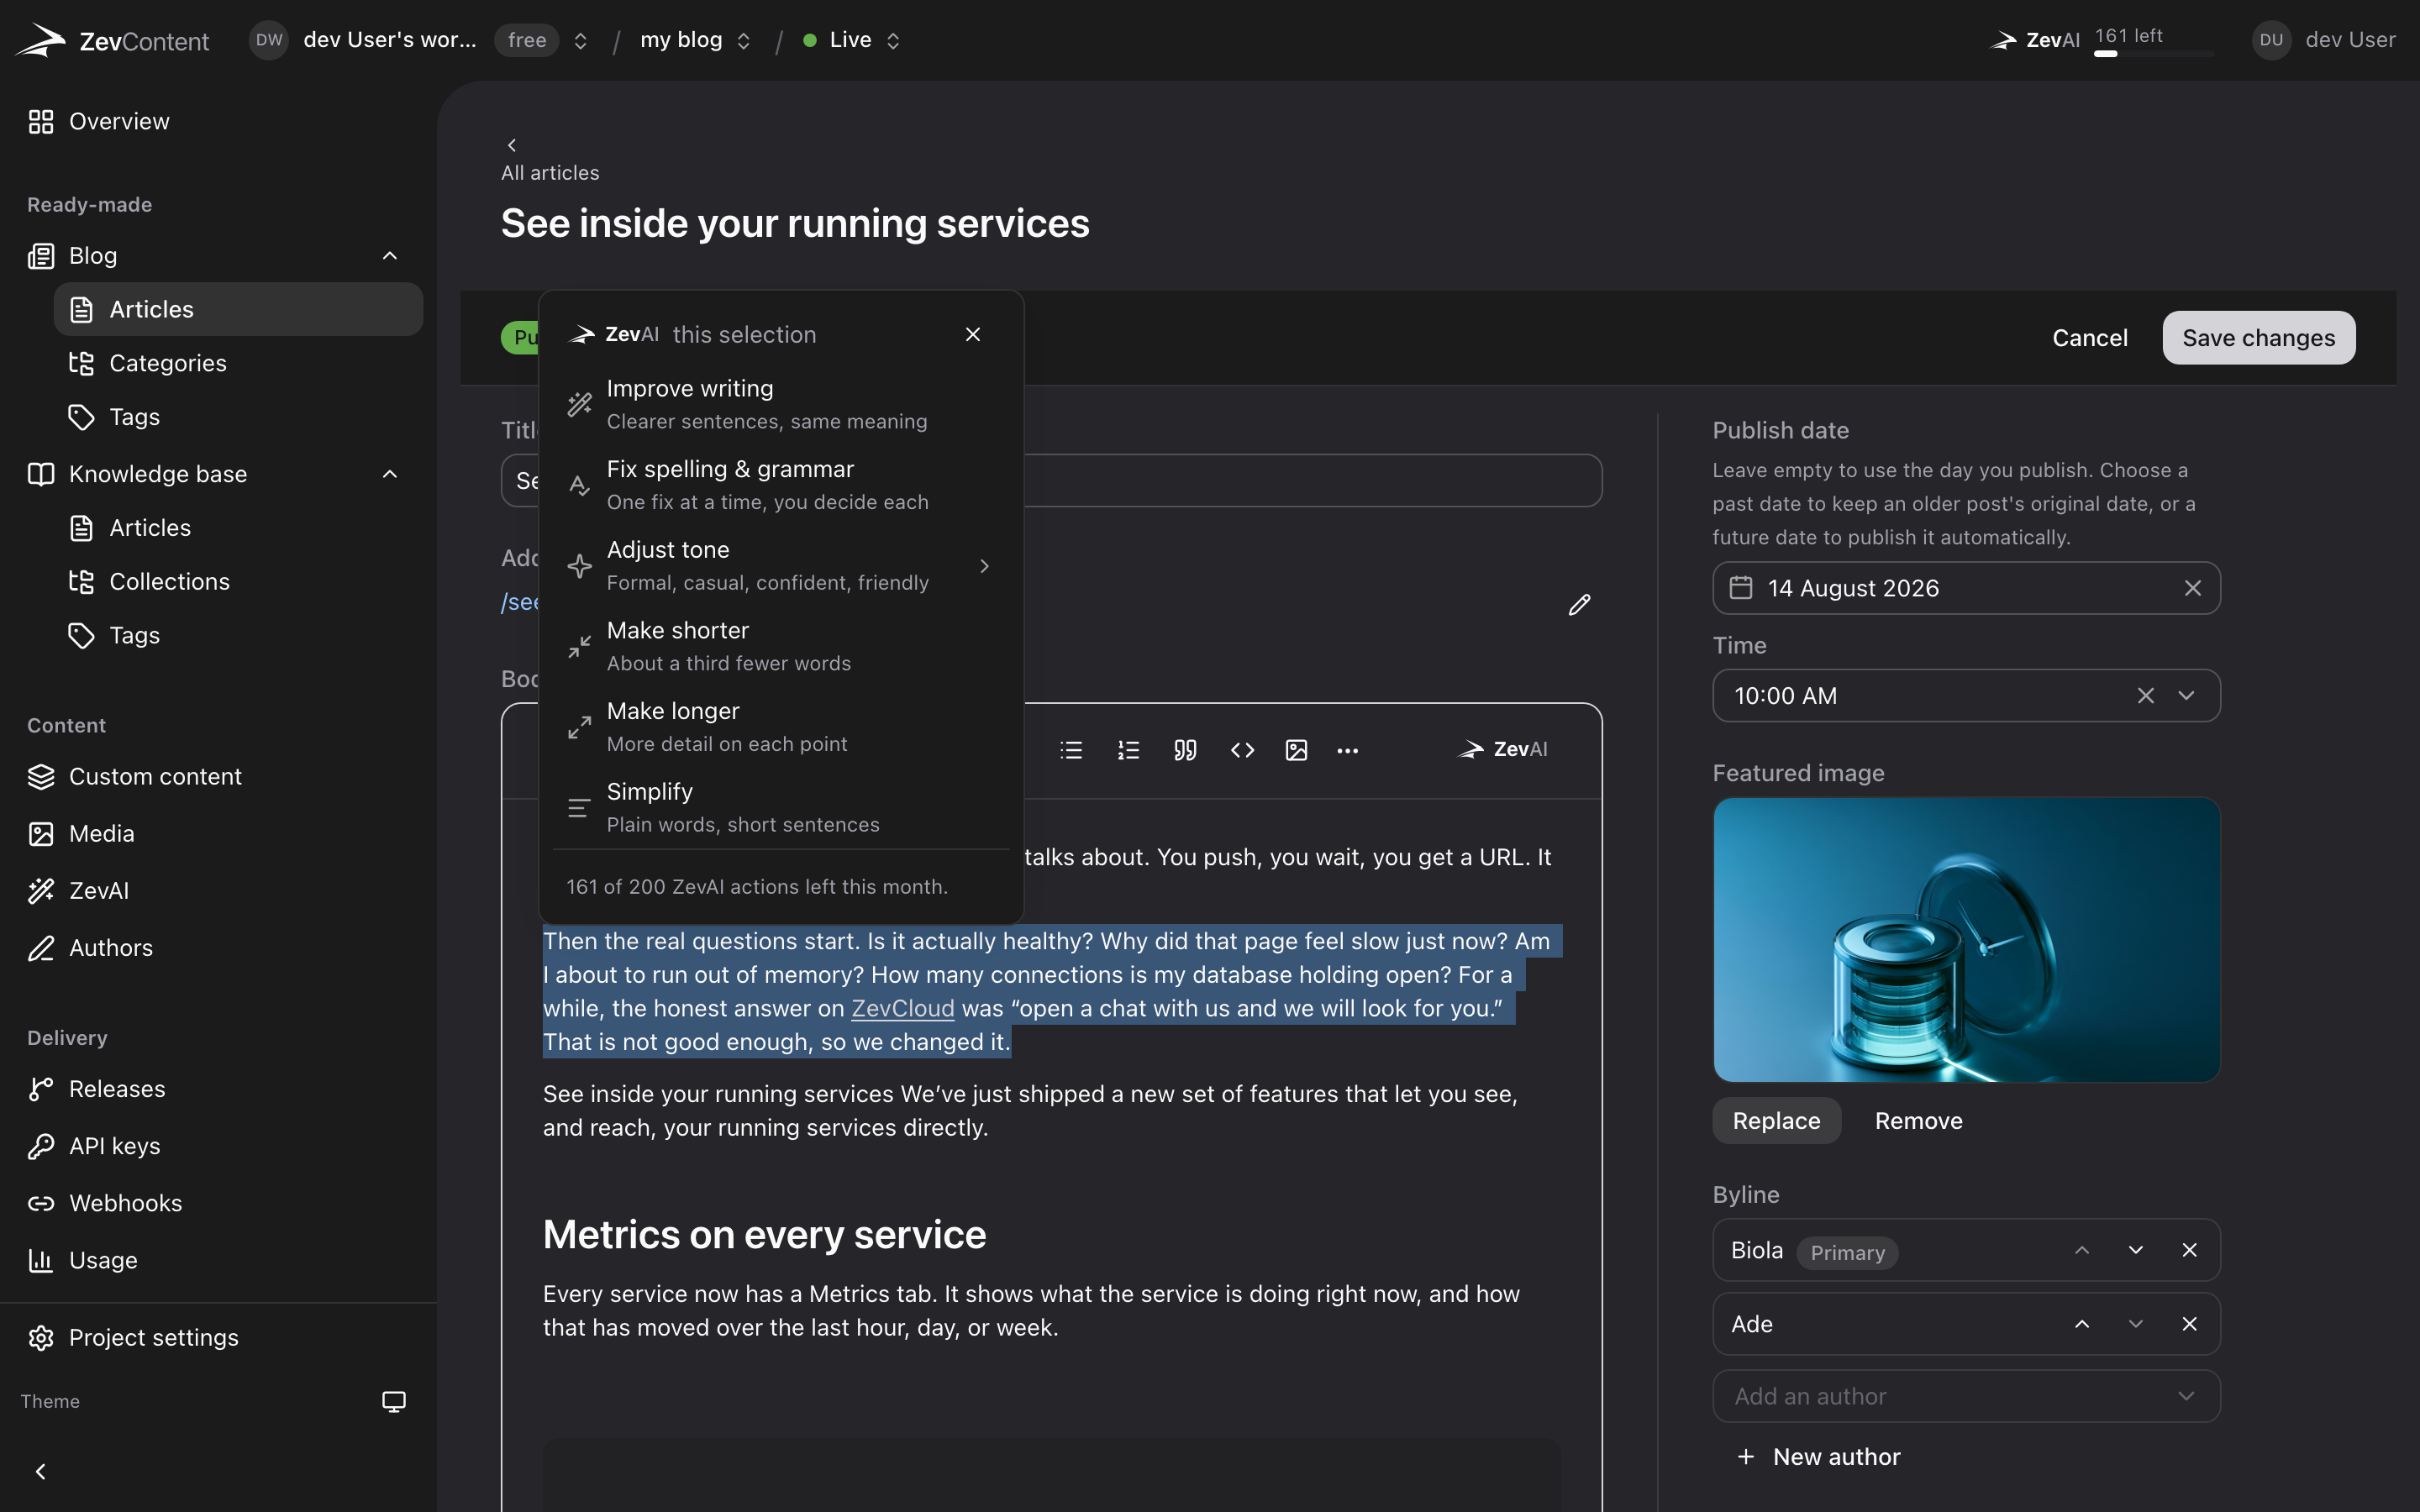This screenshot has height=1512, width=2420.
Task: Click Save changes button
Action: coord(2258,338)
